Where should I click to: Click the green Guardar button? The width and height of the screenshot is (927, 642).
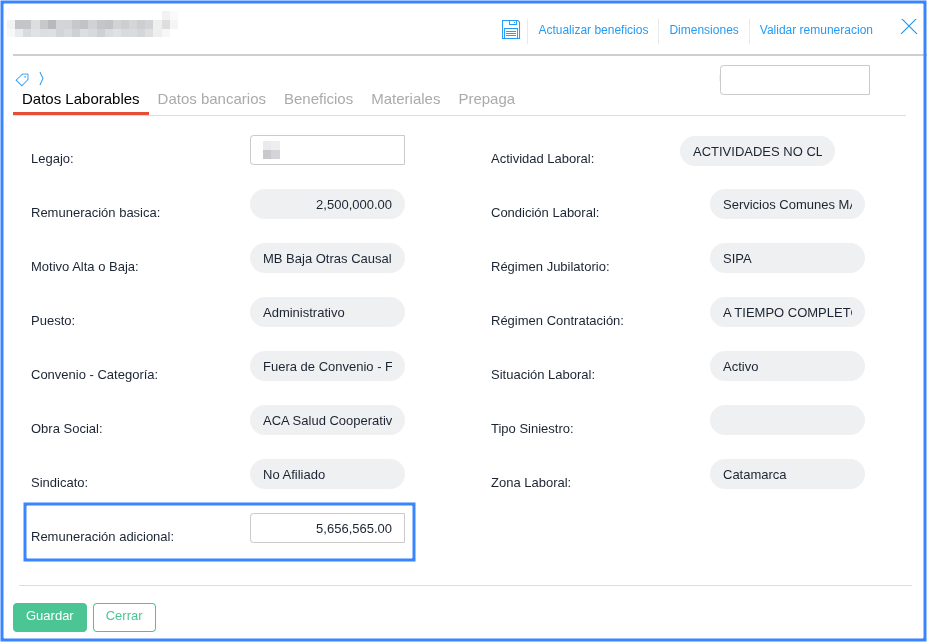(50, 617)
